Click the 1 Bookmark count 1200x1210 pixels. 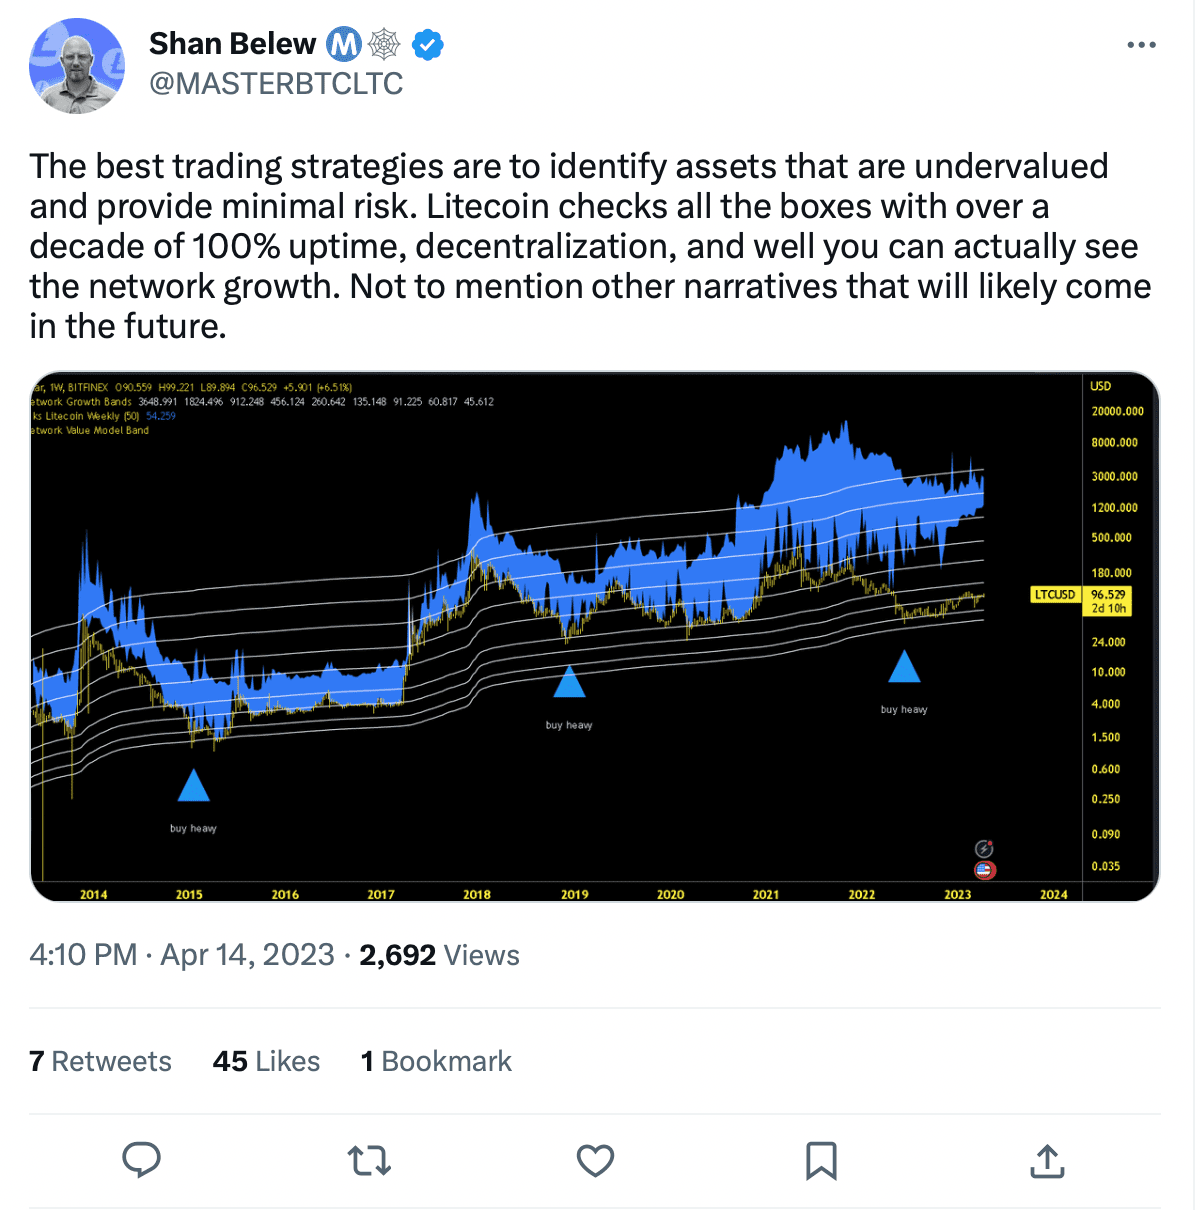[436, 1061]
